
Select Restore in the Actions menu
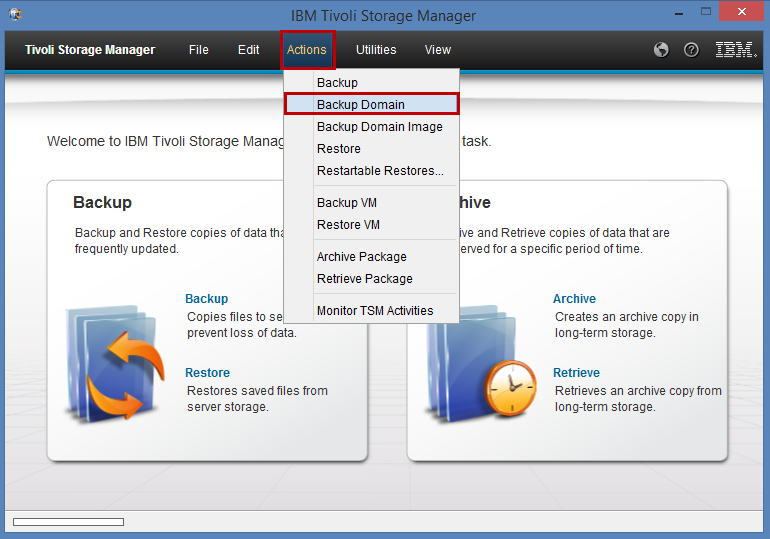click(x=372, y=149)
